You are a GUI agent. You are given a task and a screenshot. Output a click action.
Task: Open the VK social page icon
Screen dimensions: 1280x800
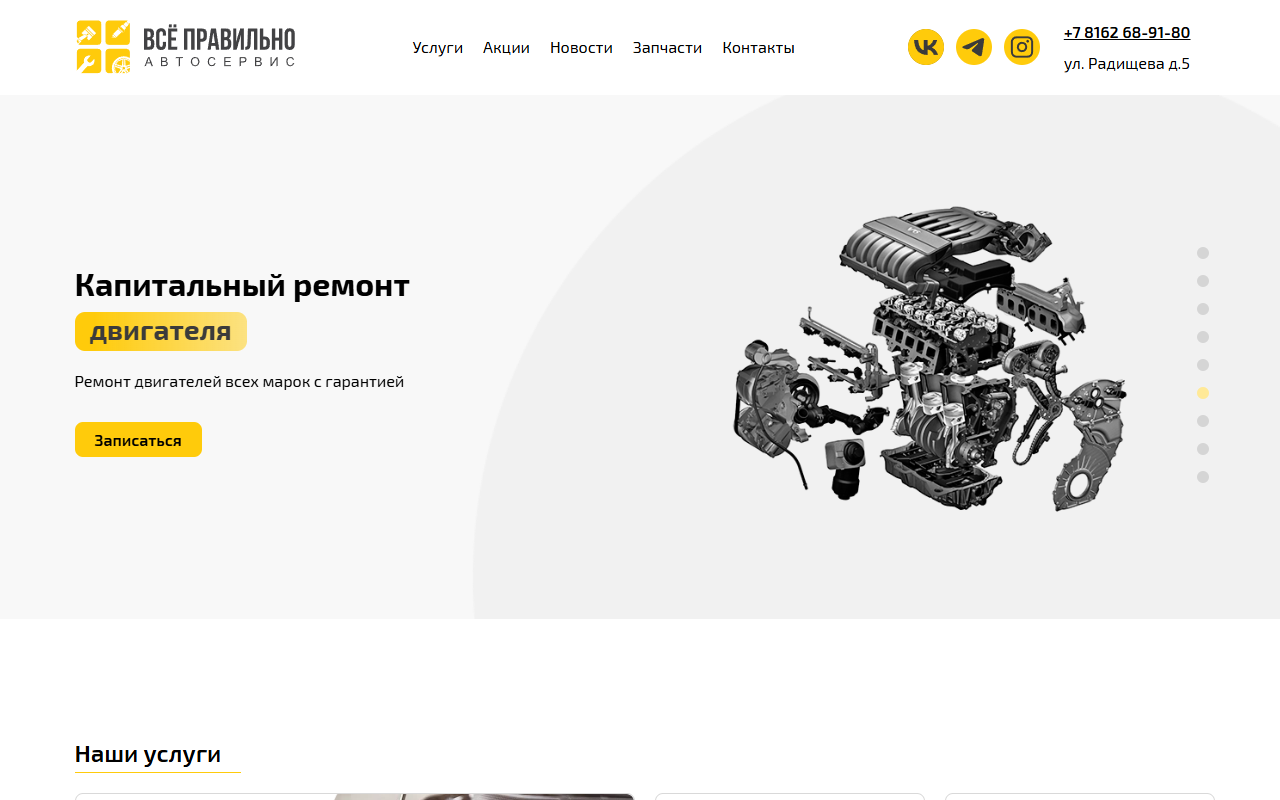(923, 46)
